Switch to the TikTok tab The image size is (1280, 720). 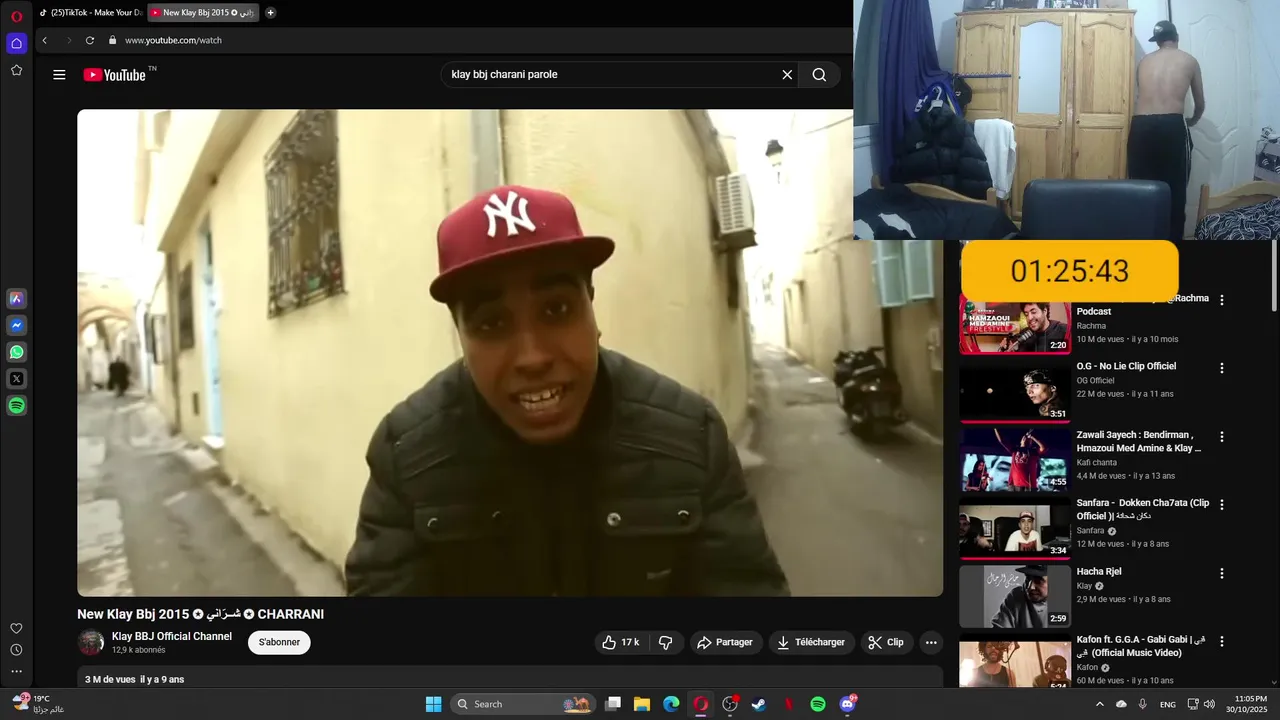pos(90,13)
